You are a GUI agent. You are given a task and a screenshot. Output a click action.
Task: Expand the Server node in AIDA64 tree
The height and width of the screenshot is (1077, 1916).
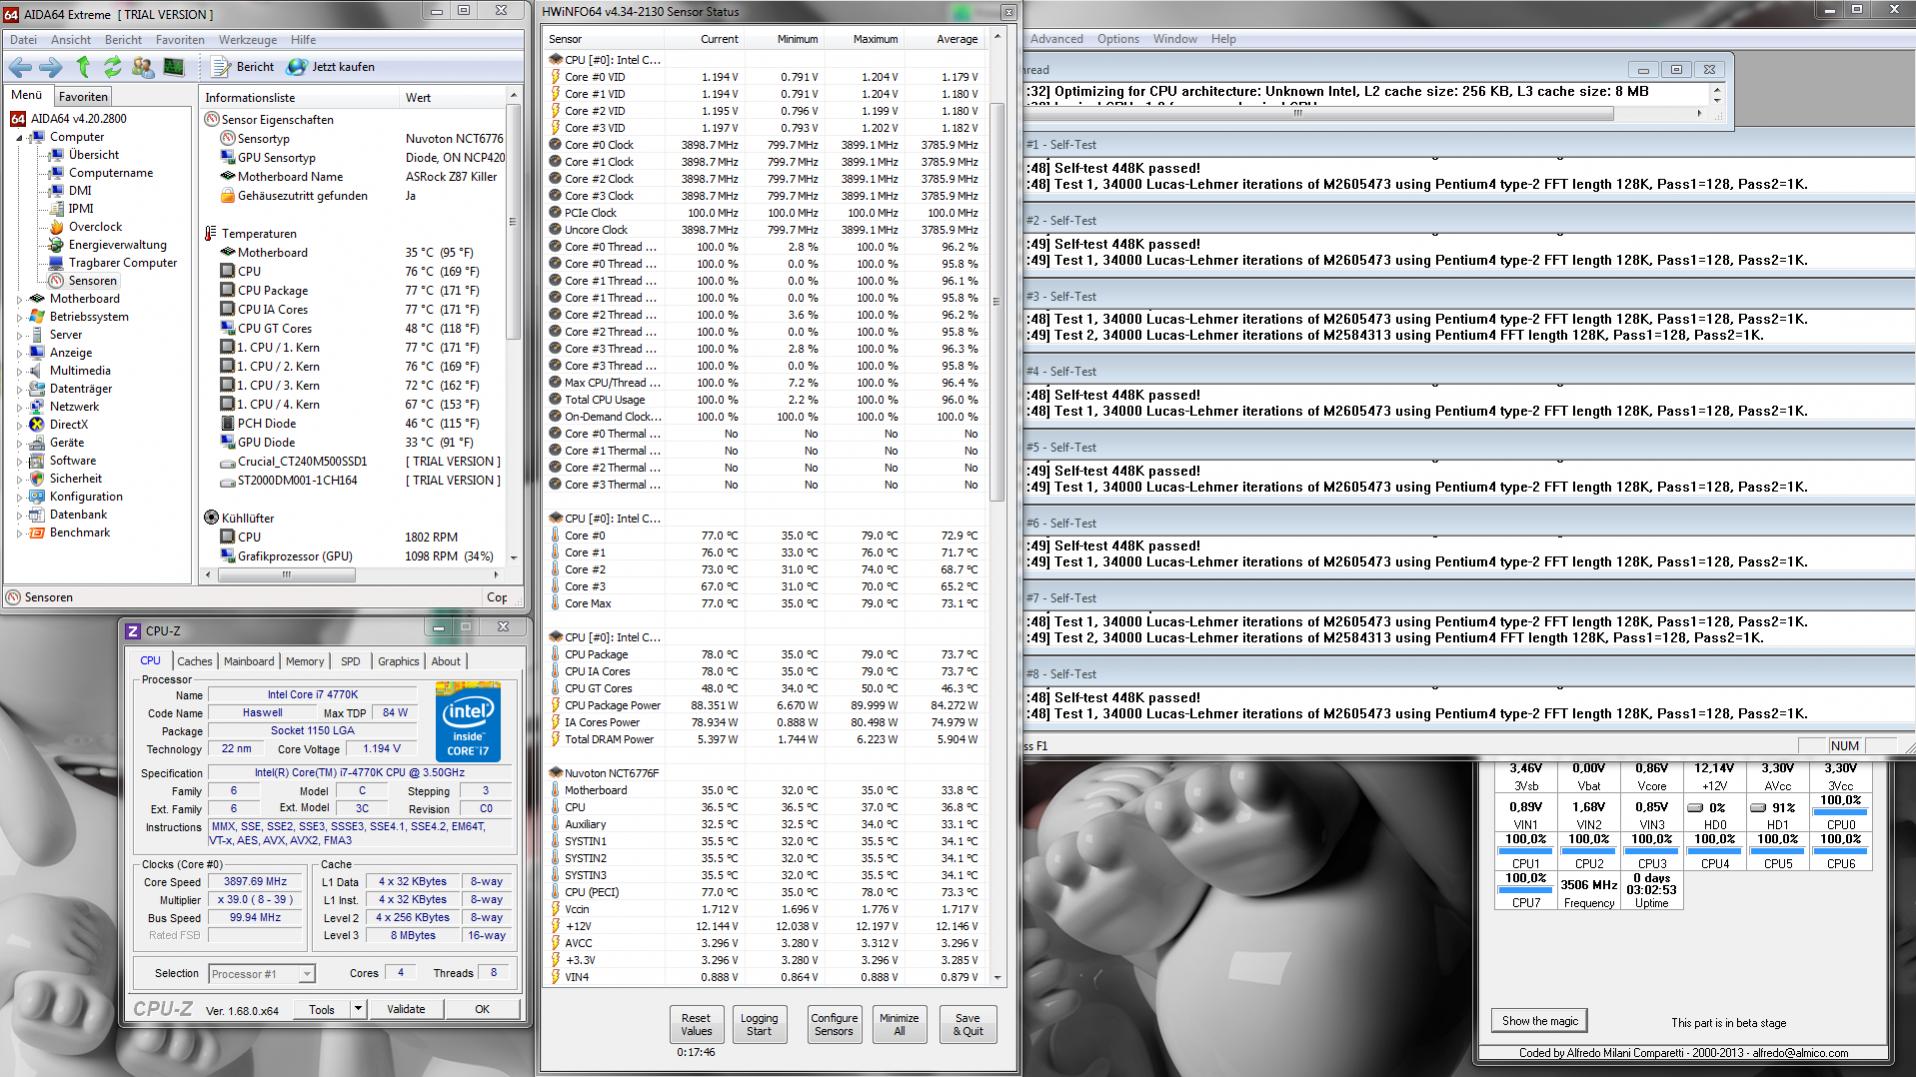click(20, 335)
